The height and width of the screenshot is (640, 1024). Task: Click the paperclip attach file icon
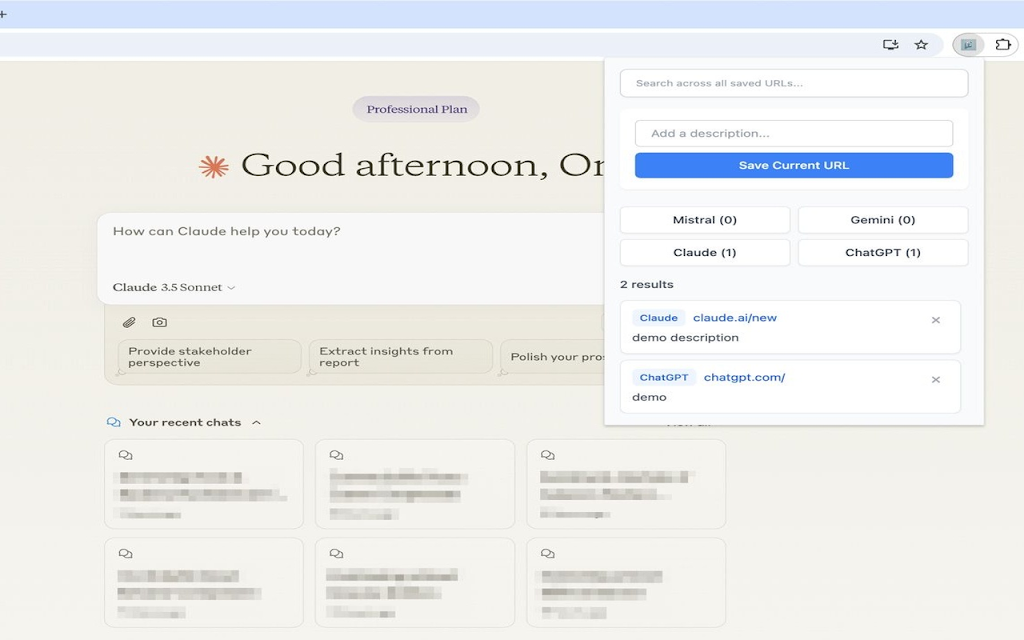point(129,322)
